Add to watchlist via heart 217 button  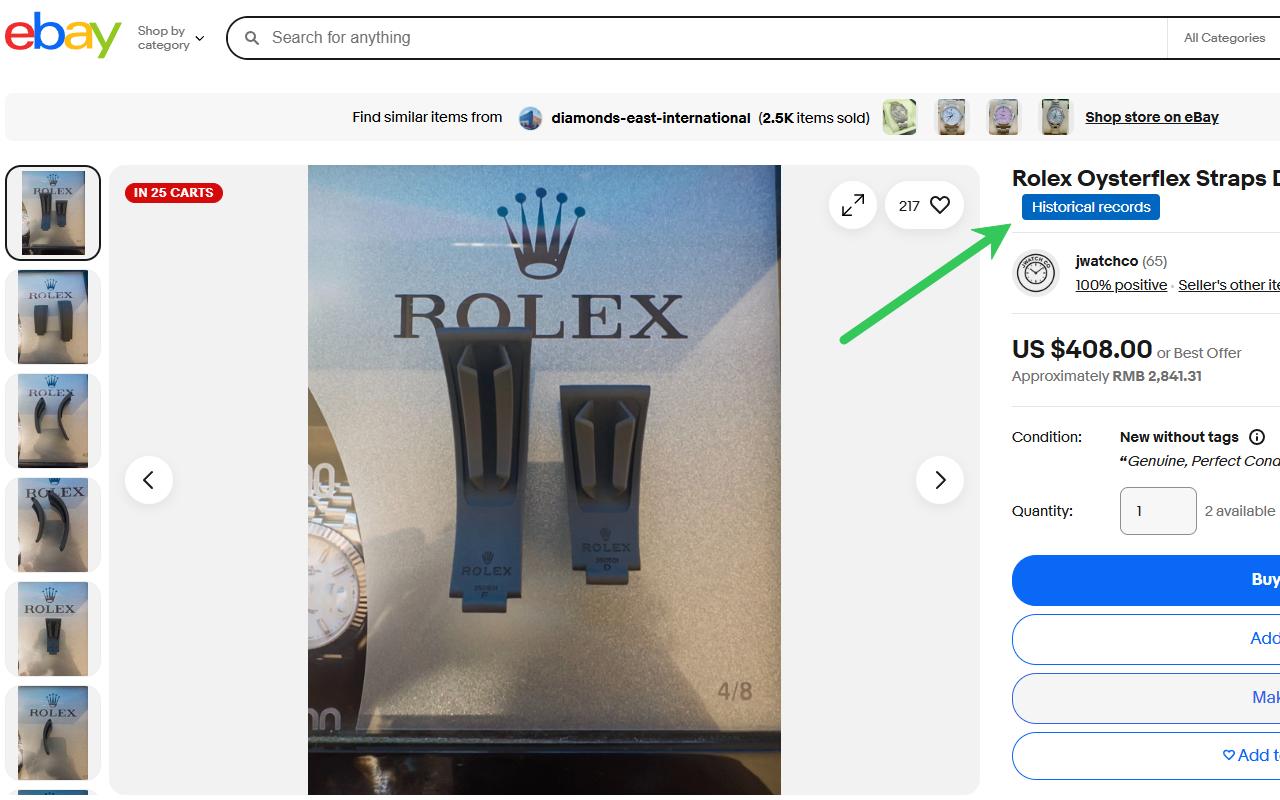click(x=924, y=205)
